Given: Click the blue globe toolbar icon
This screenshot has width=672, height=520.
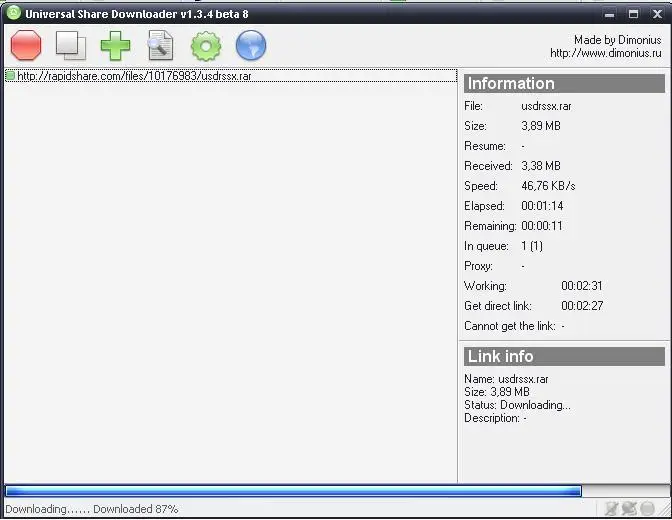Looking at the screenshot, I should [251, 45].
